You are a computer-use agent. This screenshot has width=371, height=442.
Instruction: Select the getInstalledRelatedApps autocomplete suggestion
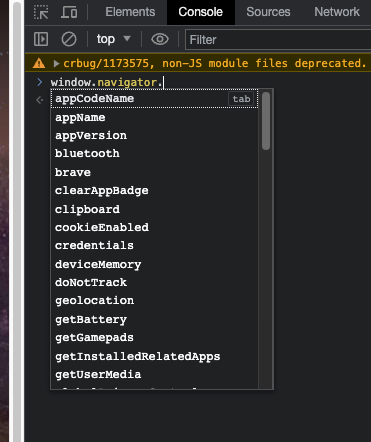[154, 356]
